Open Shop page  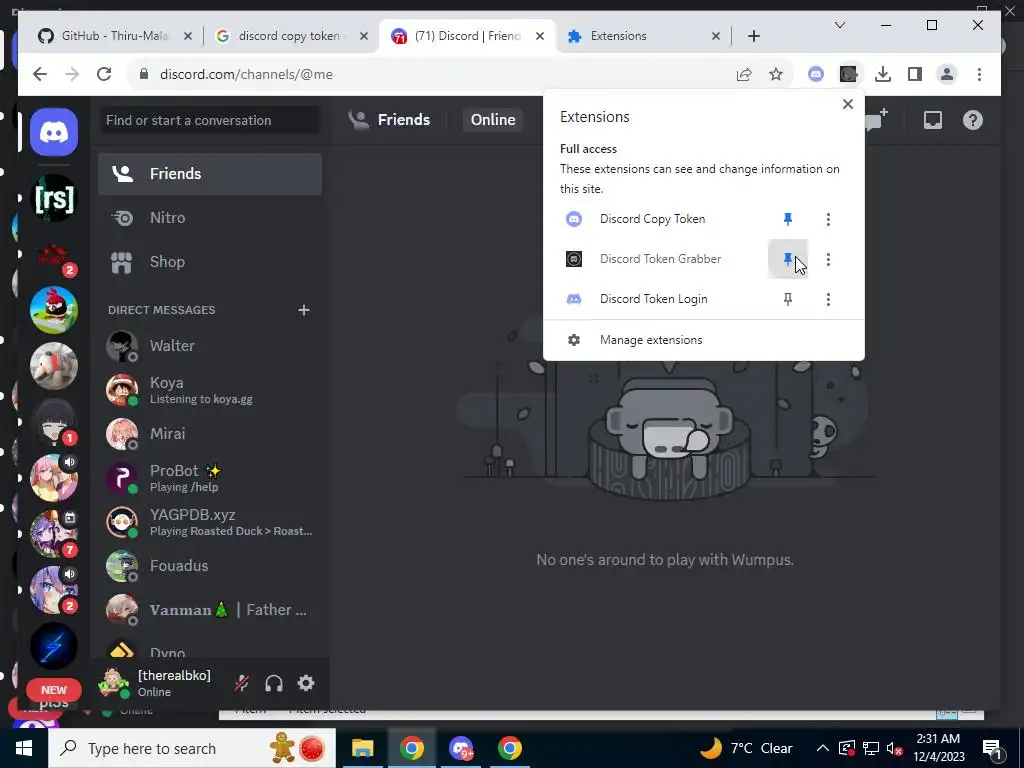tap(210, 262)
